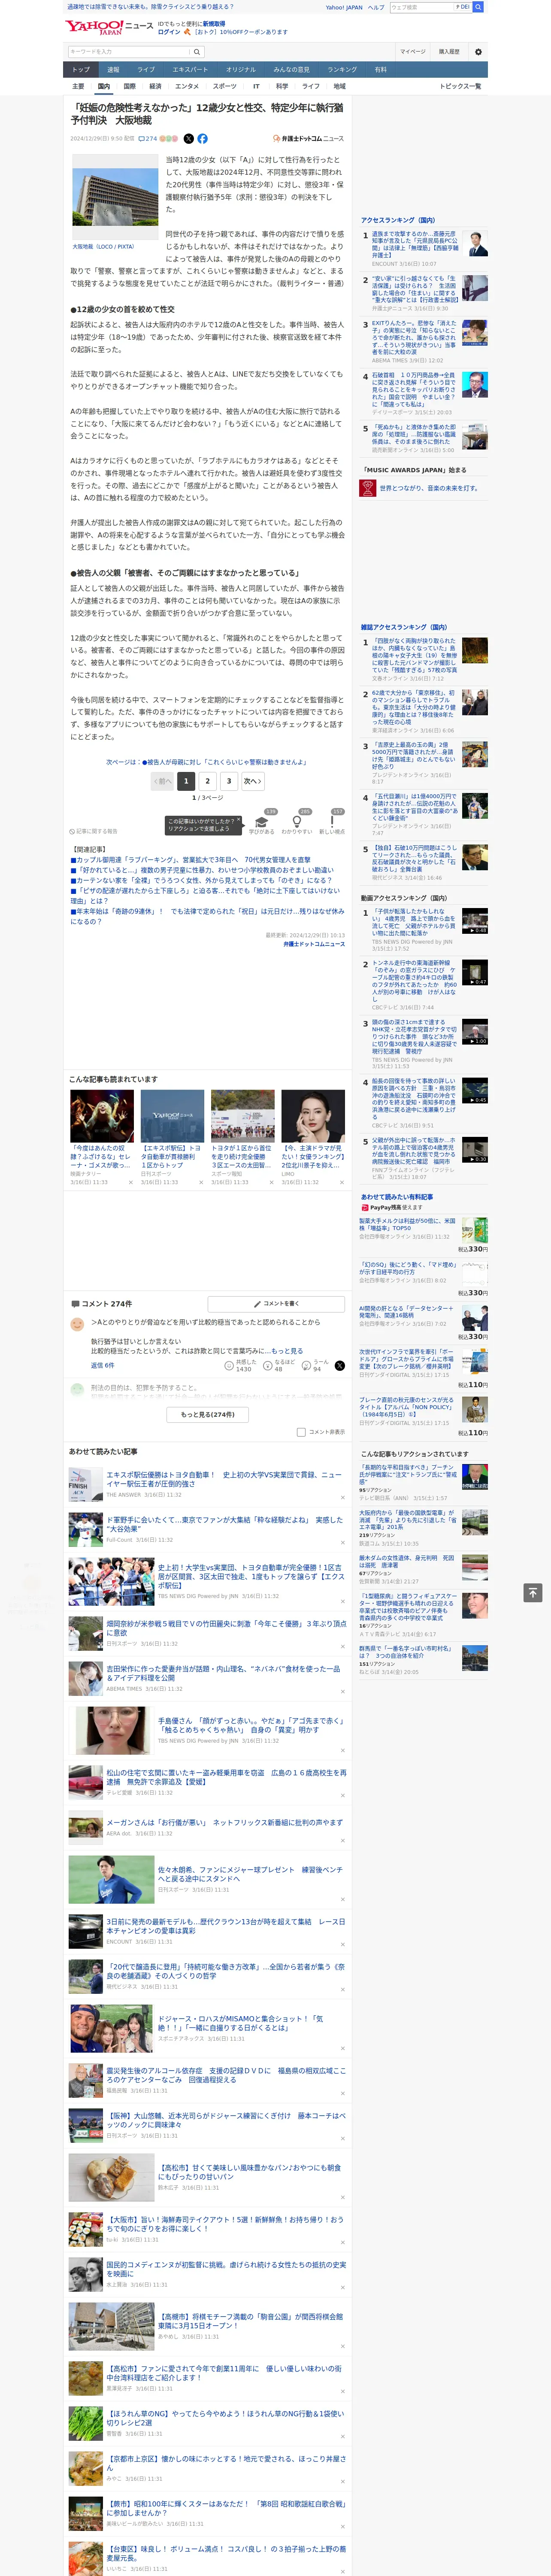551x2576 pixels.
Task: Open the 科学 category
Action: (282, 86)
